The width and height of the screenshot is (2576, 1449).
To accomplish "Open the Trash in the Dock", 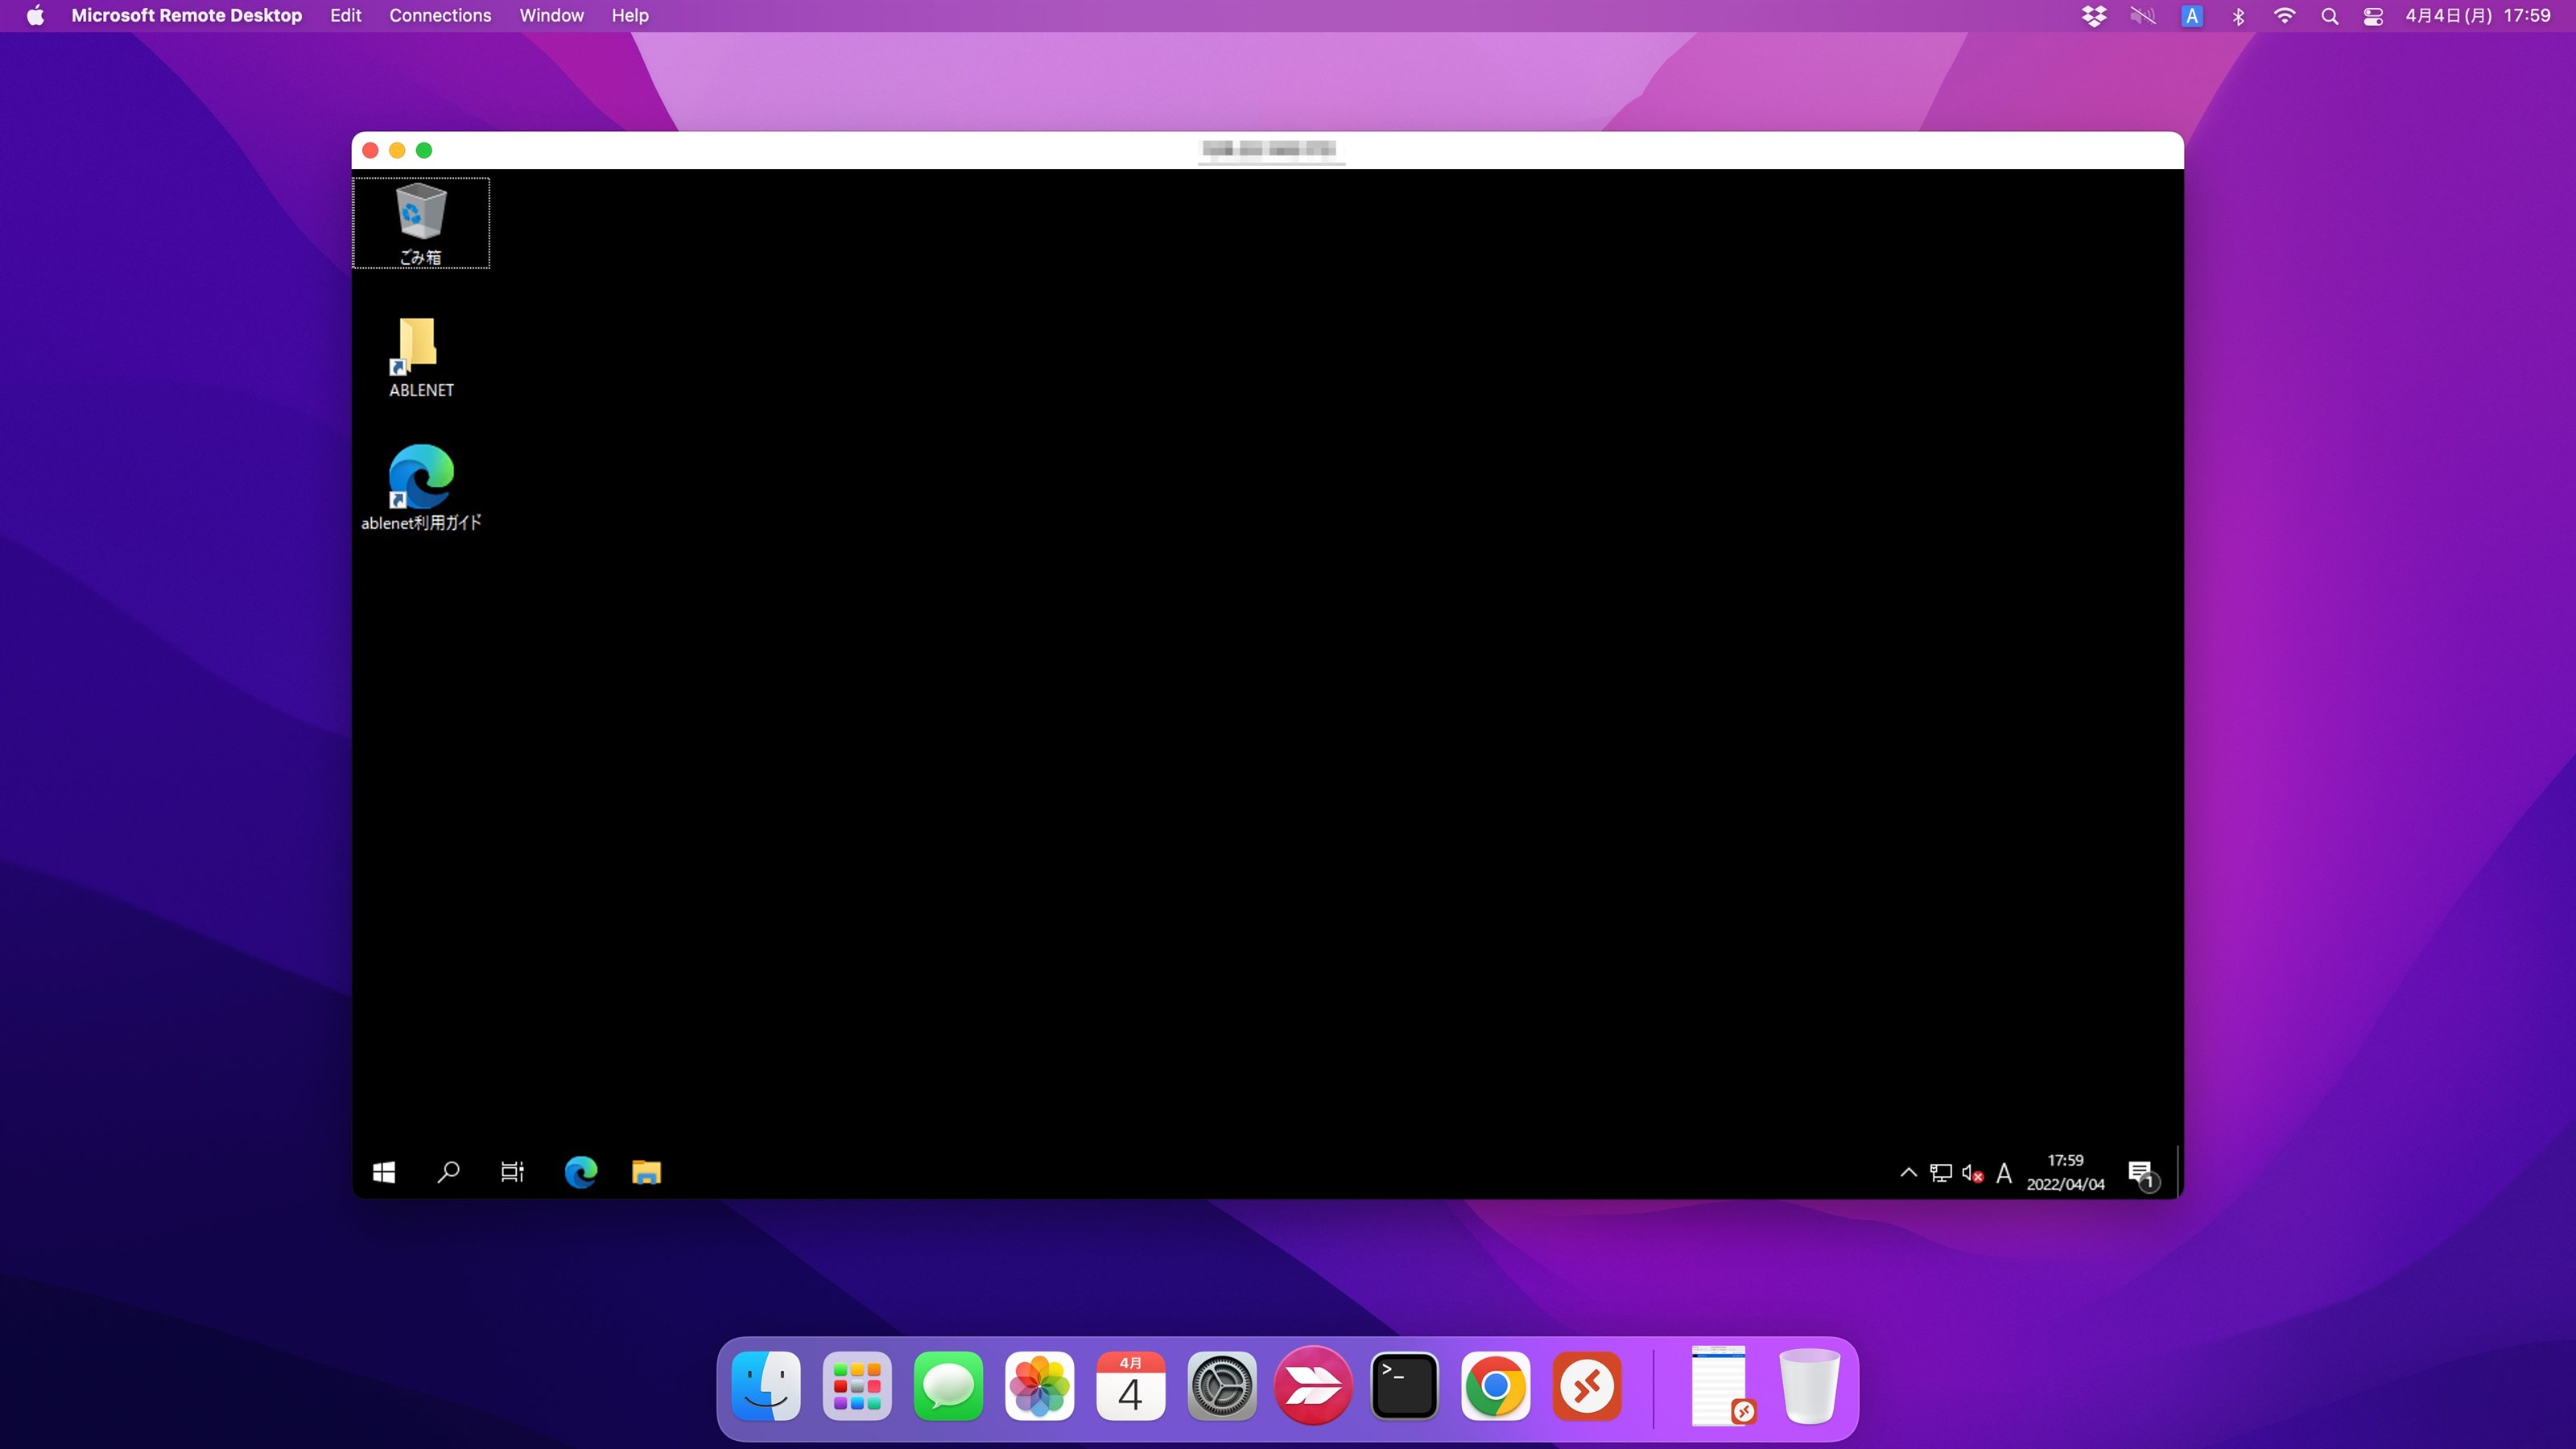I will click(1809, 1386).
